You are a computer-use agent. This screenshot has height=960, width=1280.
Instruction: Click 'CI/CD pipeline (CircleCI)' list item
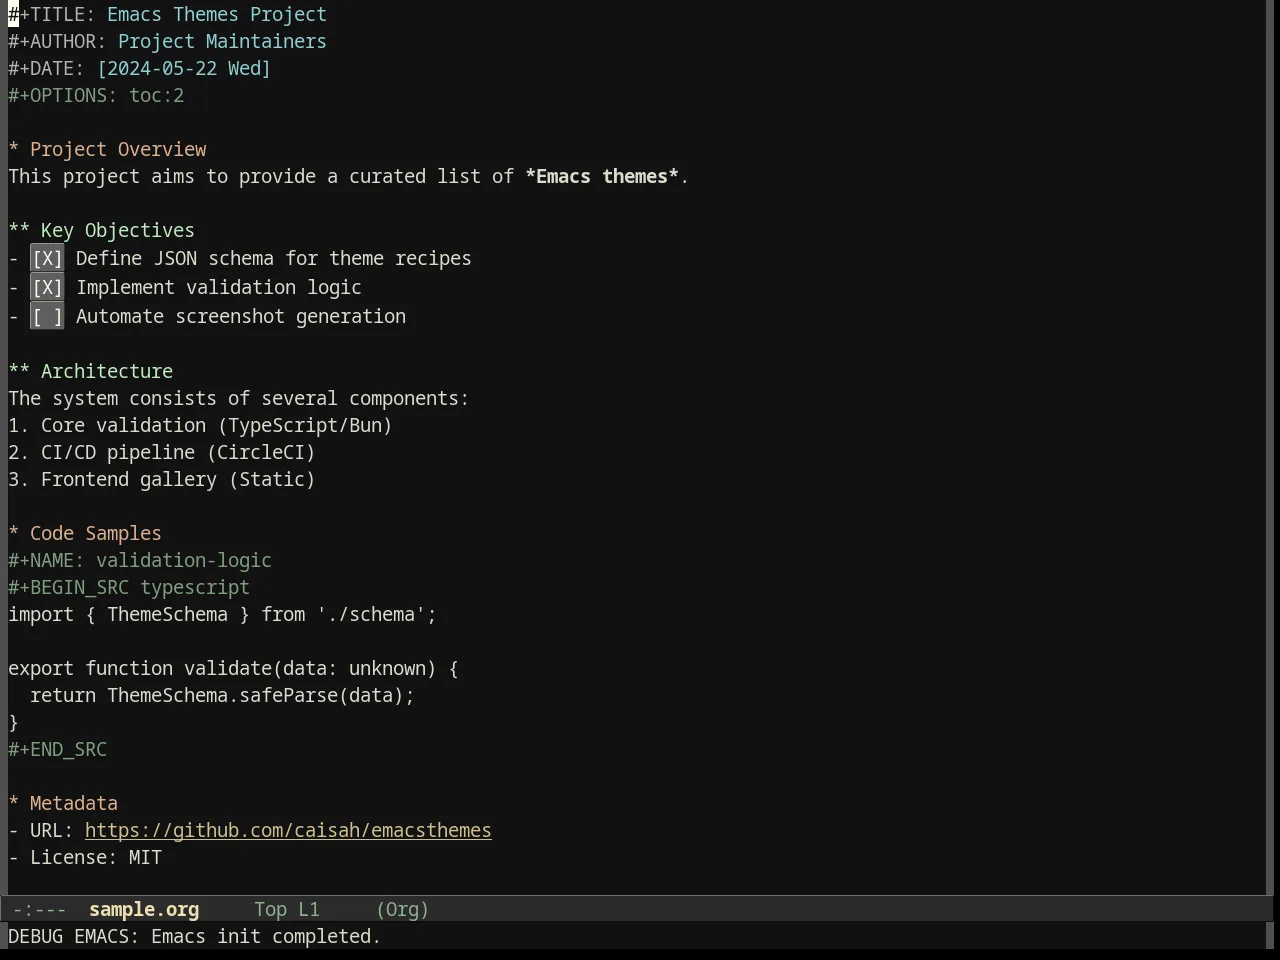[x=162, y=453]
